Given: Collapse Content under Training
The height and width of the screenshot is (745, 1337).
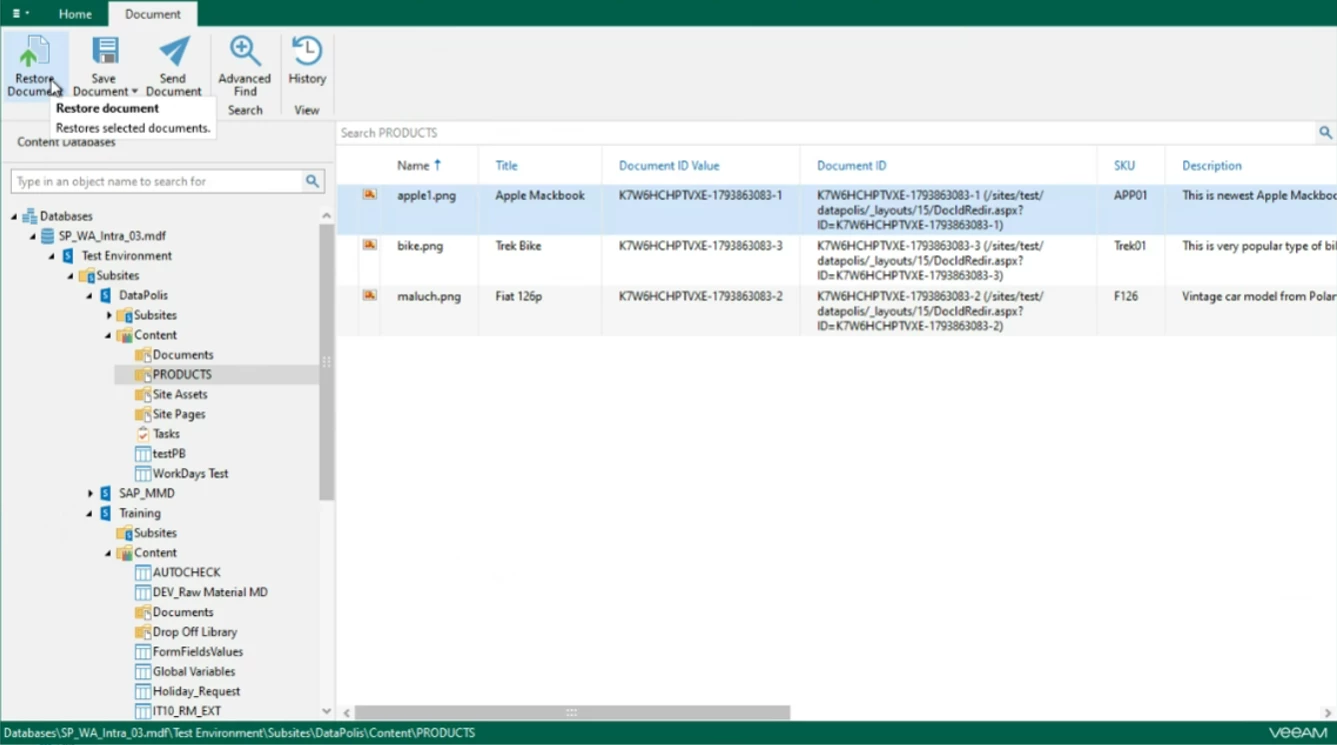Looking at the screenshot, I should click(x=109, y=553).
